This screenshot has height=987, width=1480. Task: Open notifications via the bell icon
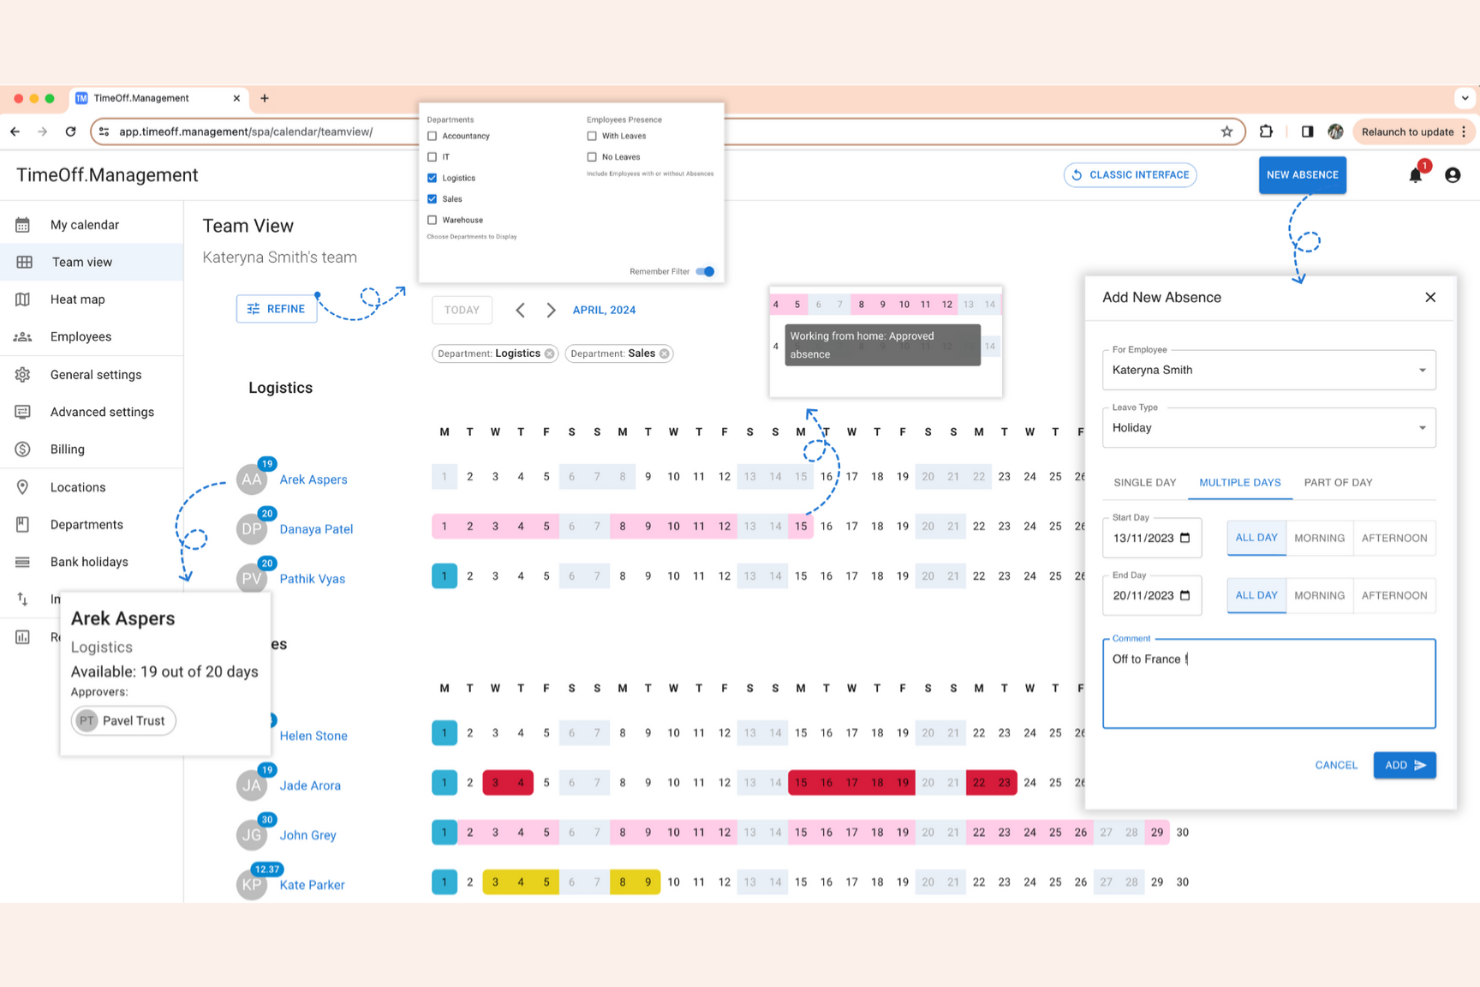[x=1415, y=174]
